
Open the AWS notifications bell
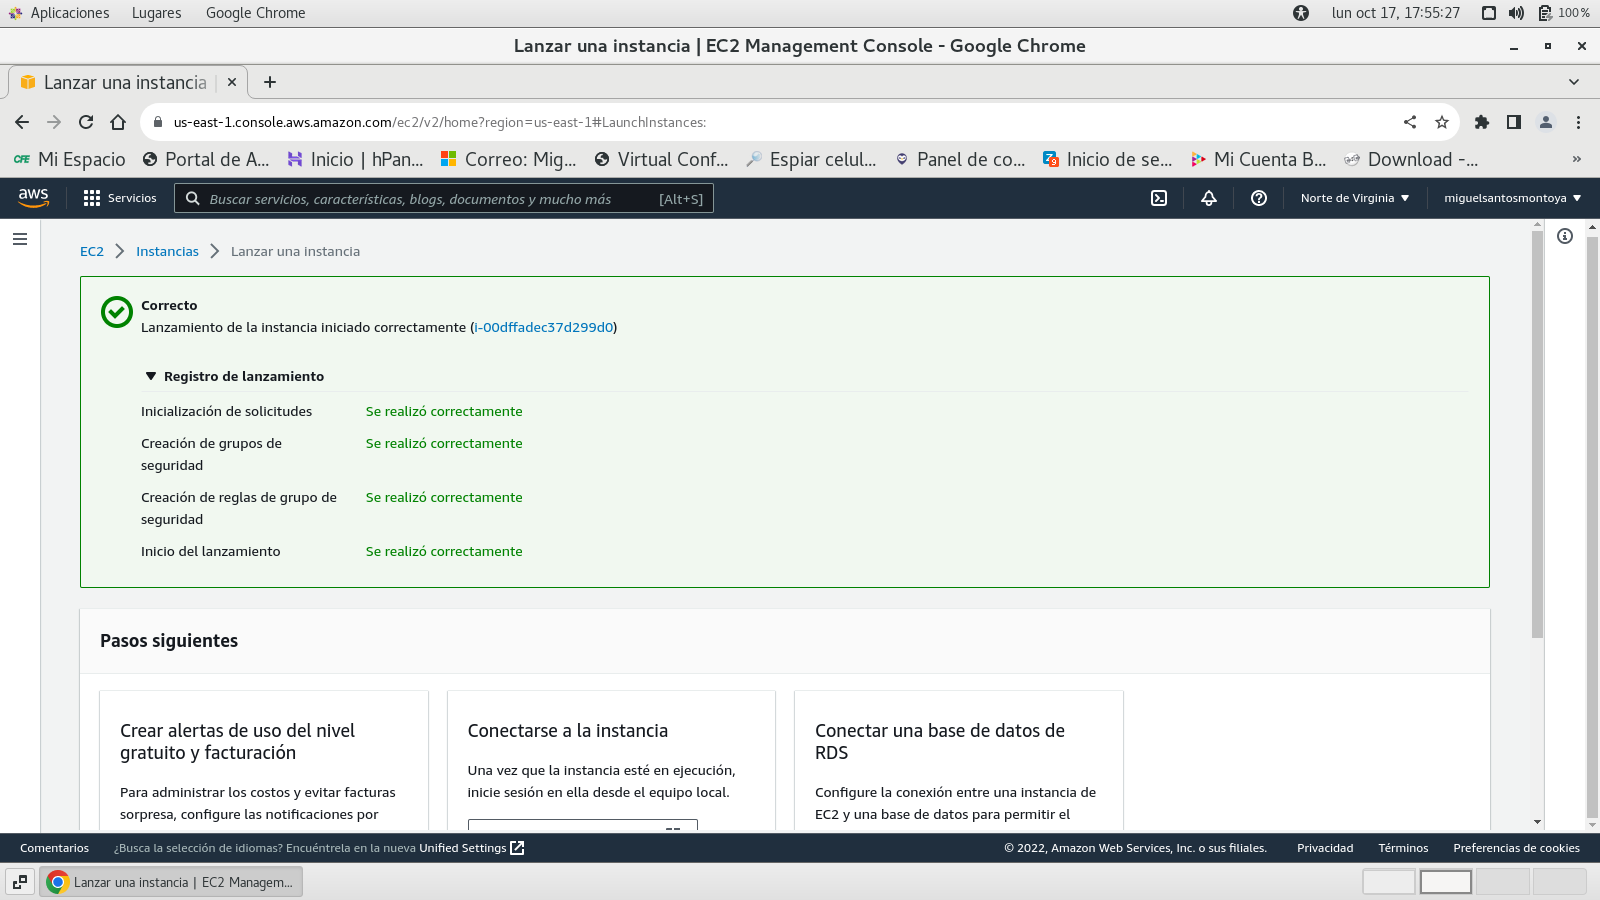click(x=1209, y=198)
